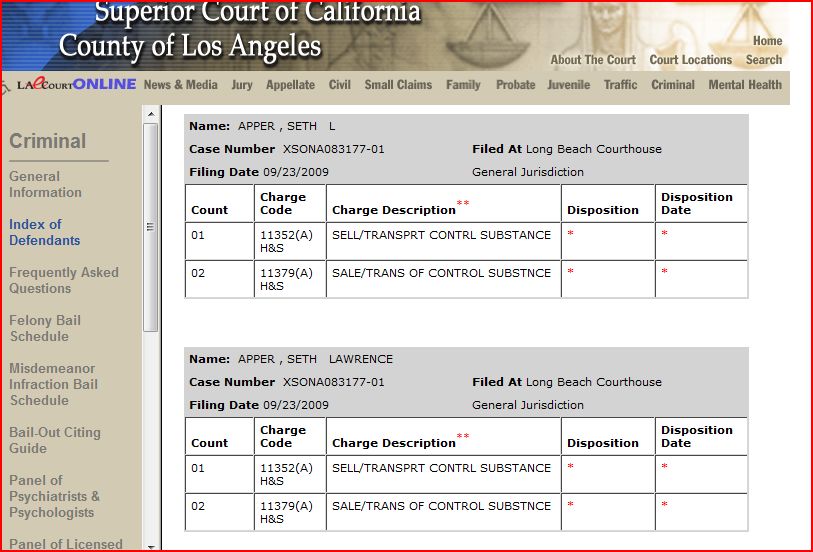Click name APPER, SETH L
The height and width of the screenshot is (552, 813).
click(287, 126)
